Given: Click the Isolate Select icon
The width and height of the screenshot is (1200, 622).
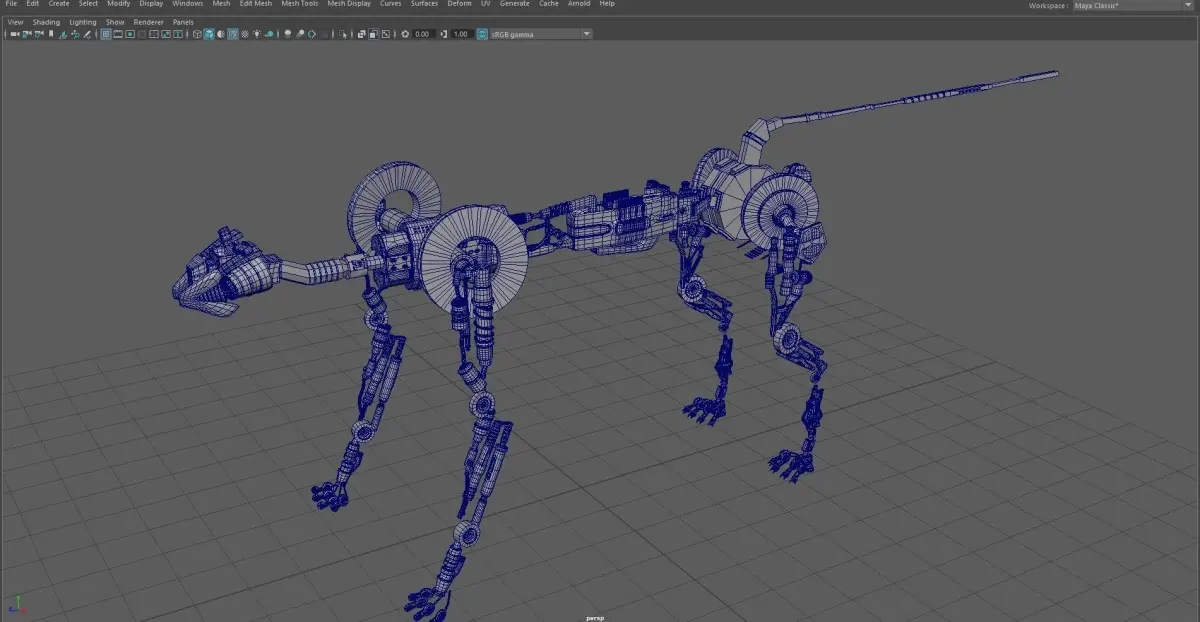Looking at the screenshot, I should tap(343, 34).
